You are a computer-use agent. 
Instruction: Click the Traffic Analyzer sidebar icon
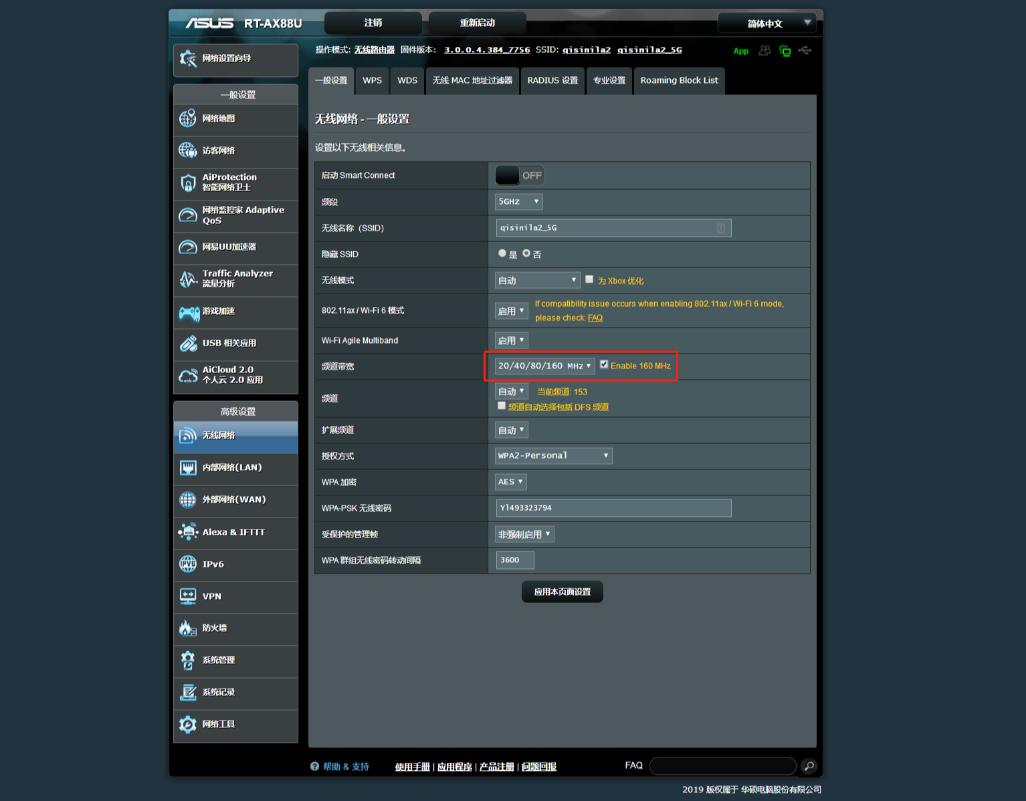187,279
